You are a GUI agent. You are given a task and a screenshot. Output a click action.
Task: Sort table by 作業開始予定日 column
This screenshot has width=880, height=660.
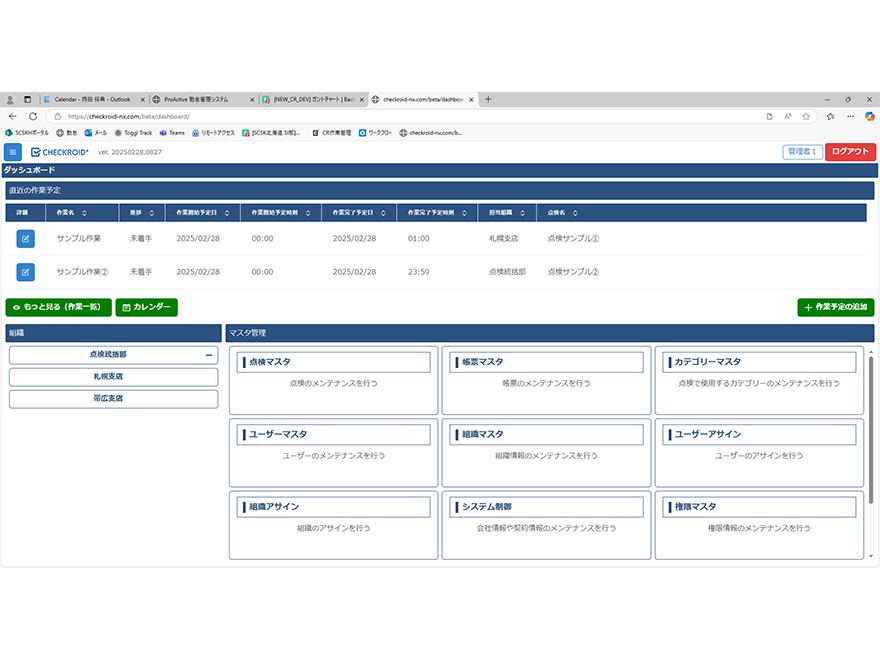pyautogui.click(x=227, y=213)
